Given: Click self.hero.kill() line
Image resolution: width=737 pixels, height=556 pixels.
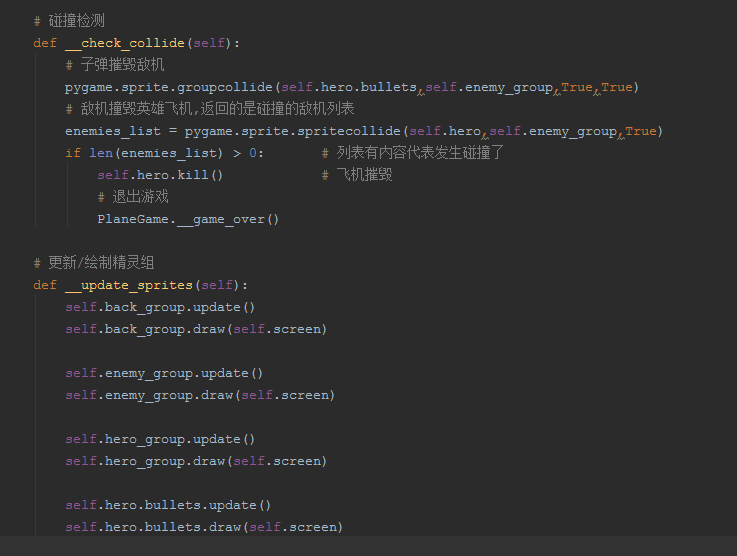Looking at the screenshot, I should coord(160,175).
